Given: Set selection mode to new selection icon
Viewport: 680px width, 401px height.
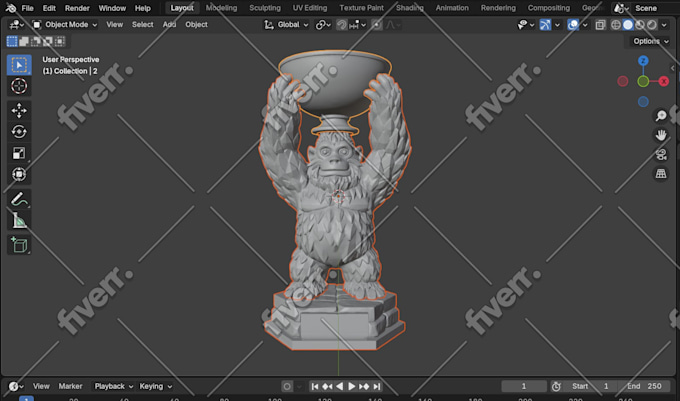Looking at the screenshot, I should (12, 41).
